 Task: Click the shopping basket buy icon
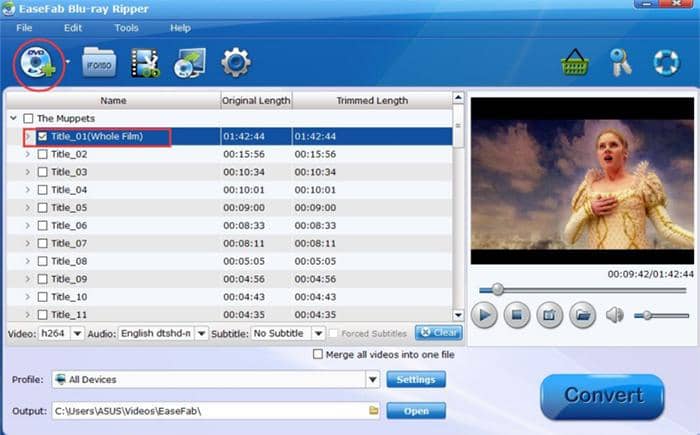point(575,62)
